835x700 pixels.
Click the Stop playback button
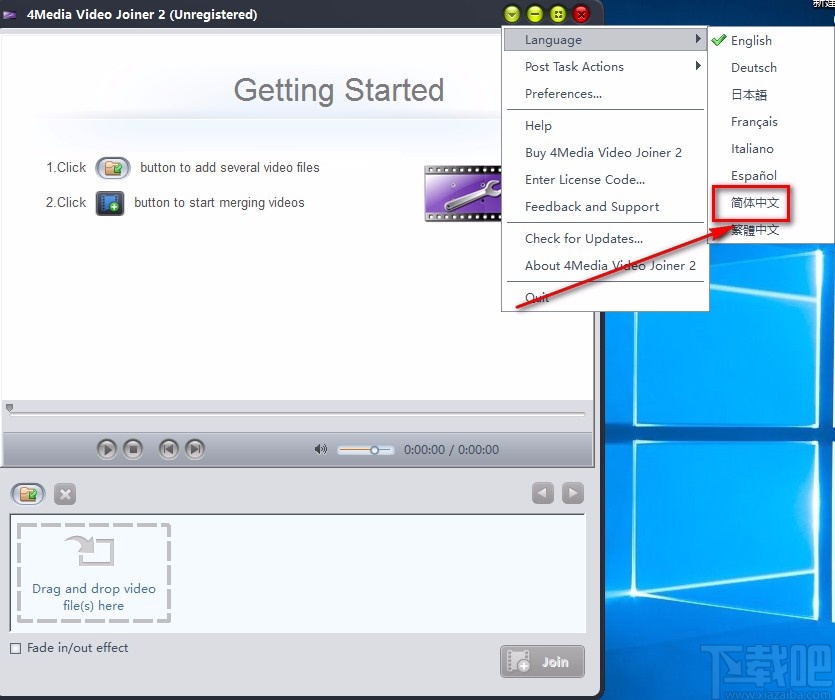click(x=133, y=450)
